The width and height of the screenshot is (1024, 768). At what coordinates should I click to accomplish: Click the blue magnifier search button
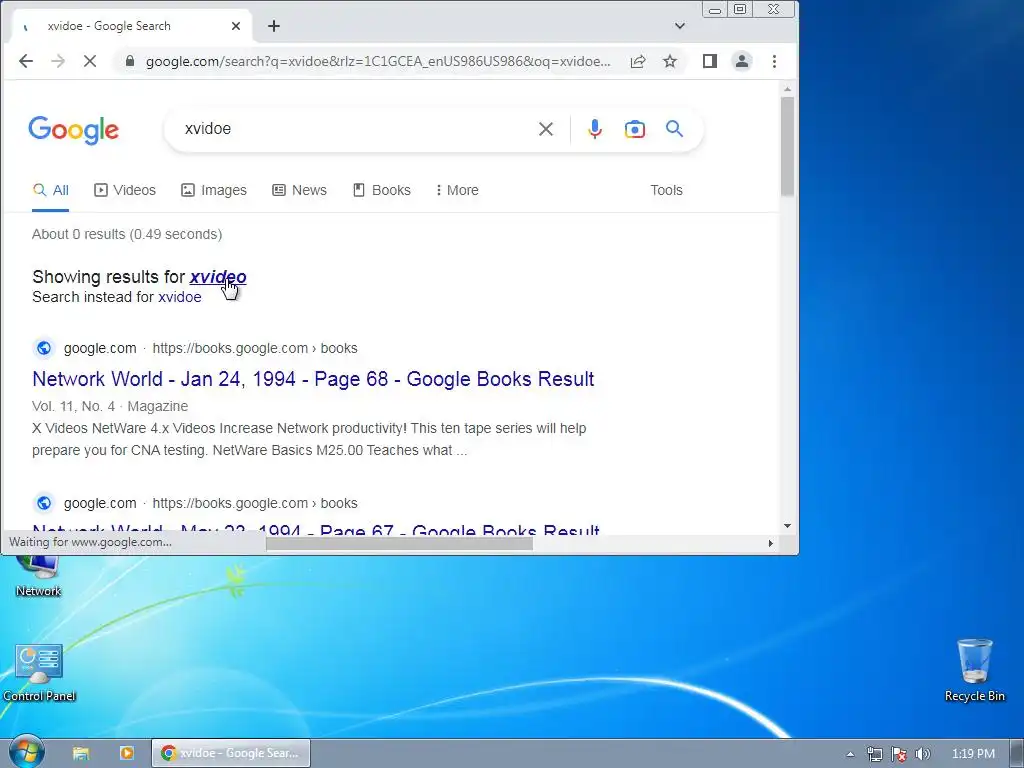coord(675,129)
